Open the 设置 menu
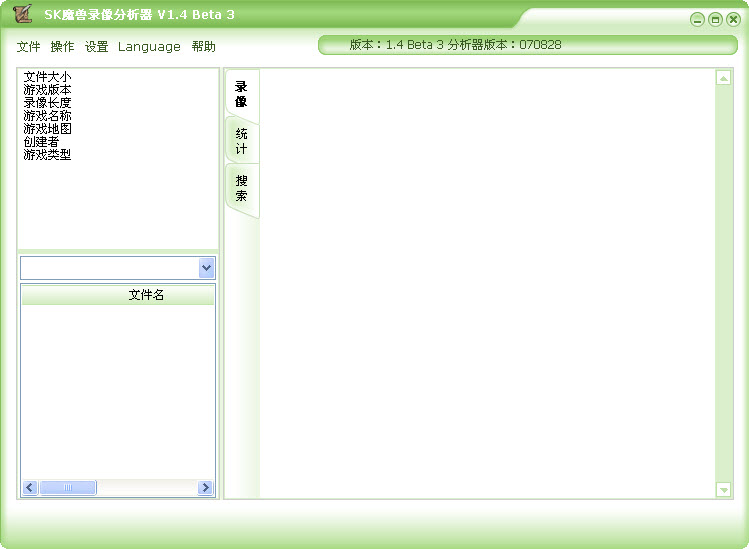The height and width of the screenshot is (549, 749). [96, 47]
